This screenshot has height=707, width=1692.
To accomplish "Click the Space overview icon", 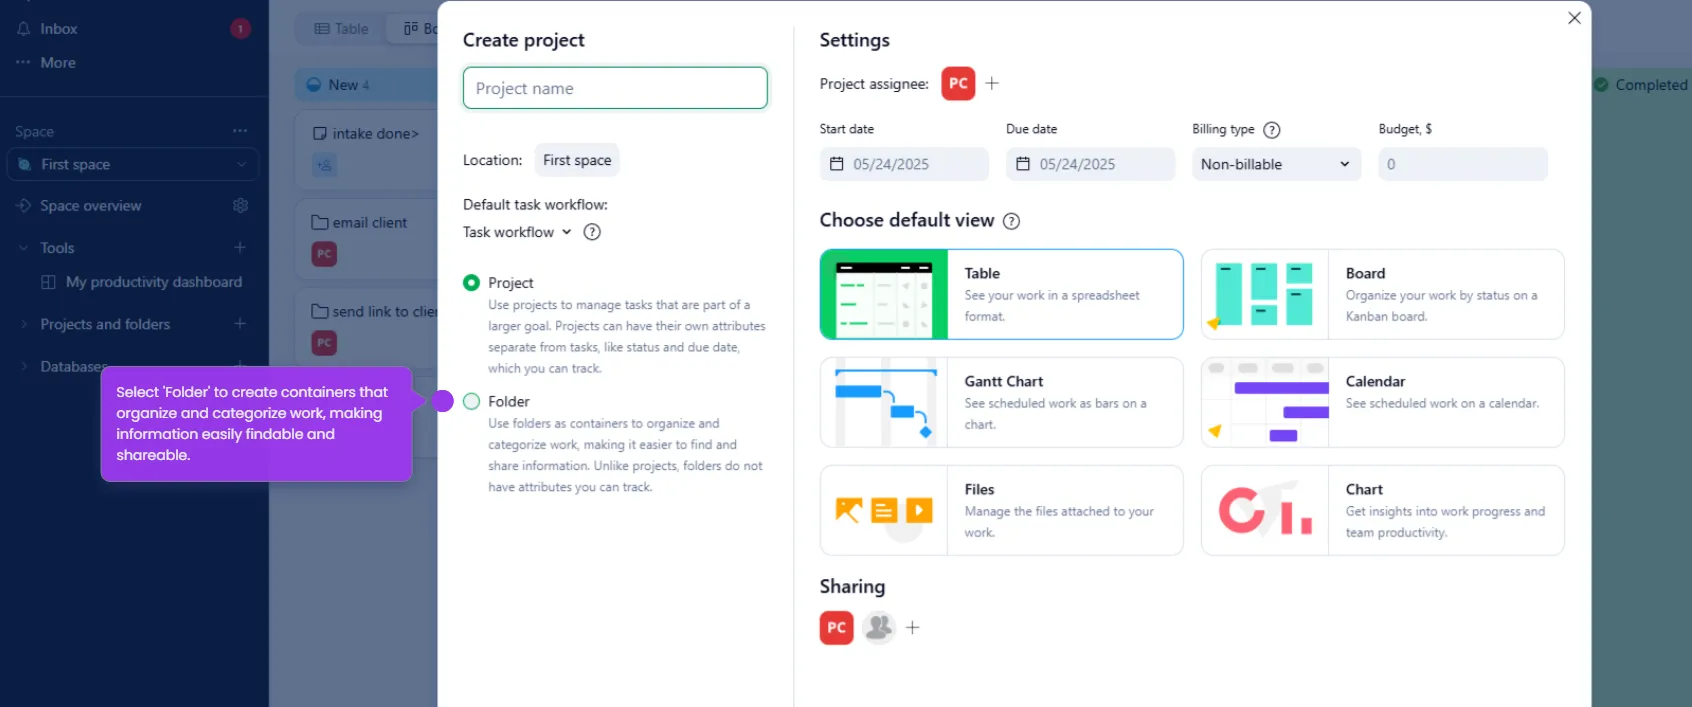I will 24,205.
